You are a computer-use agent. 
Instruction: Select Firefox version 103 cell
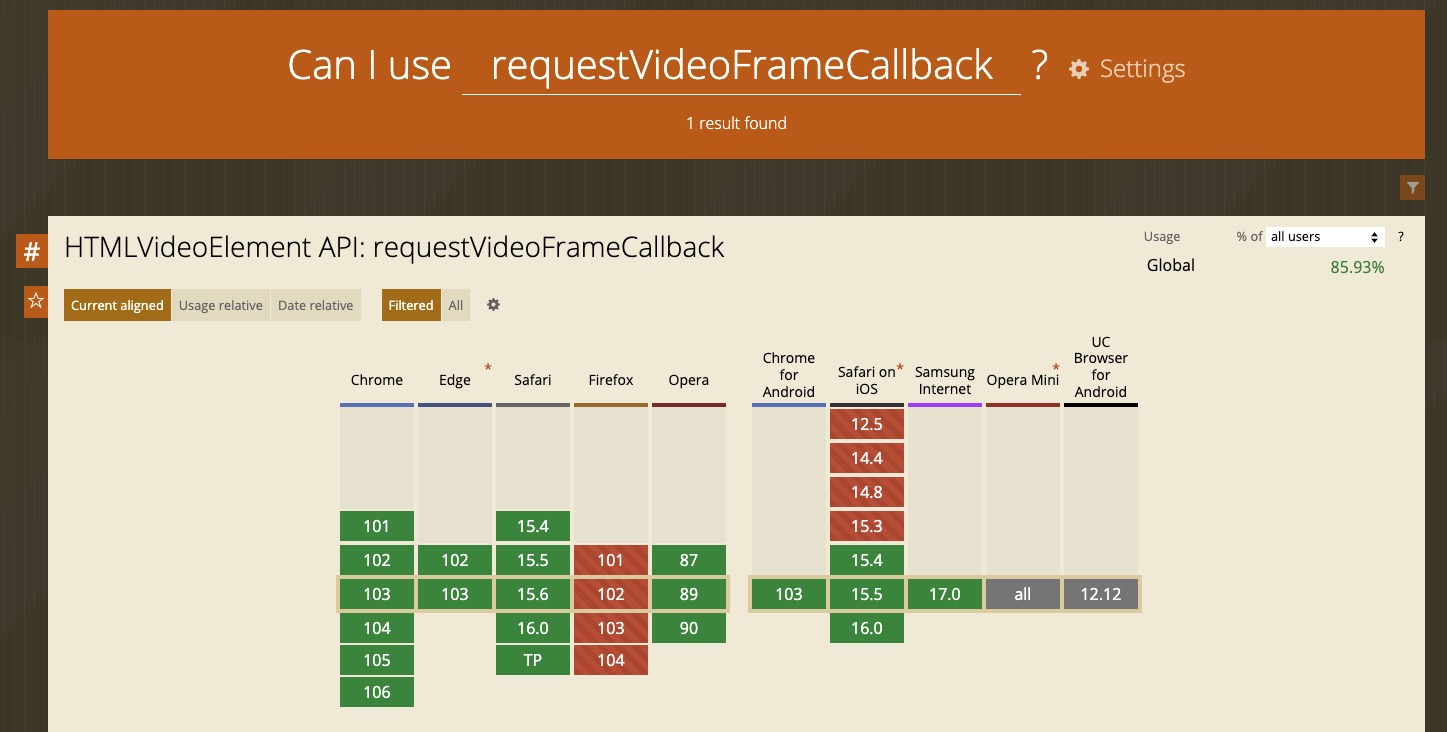pyautogui.click(x=611, y=628)
